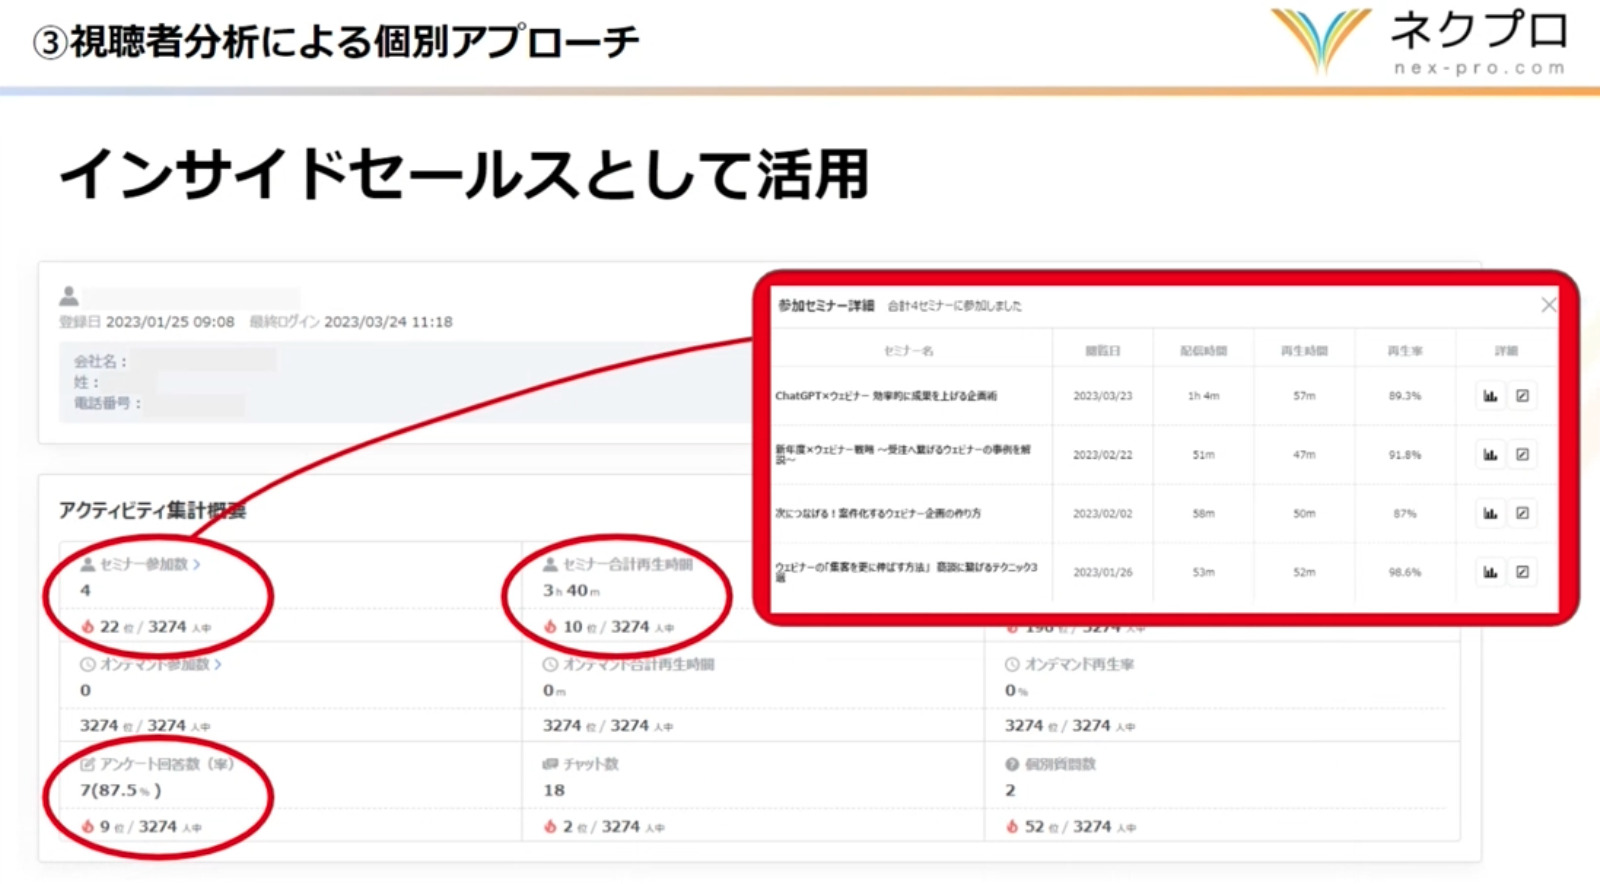Click edit icon in ChatGPT×ウェビナー row

point(1522,396)
